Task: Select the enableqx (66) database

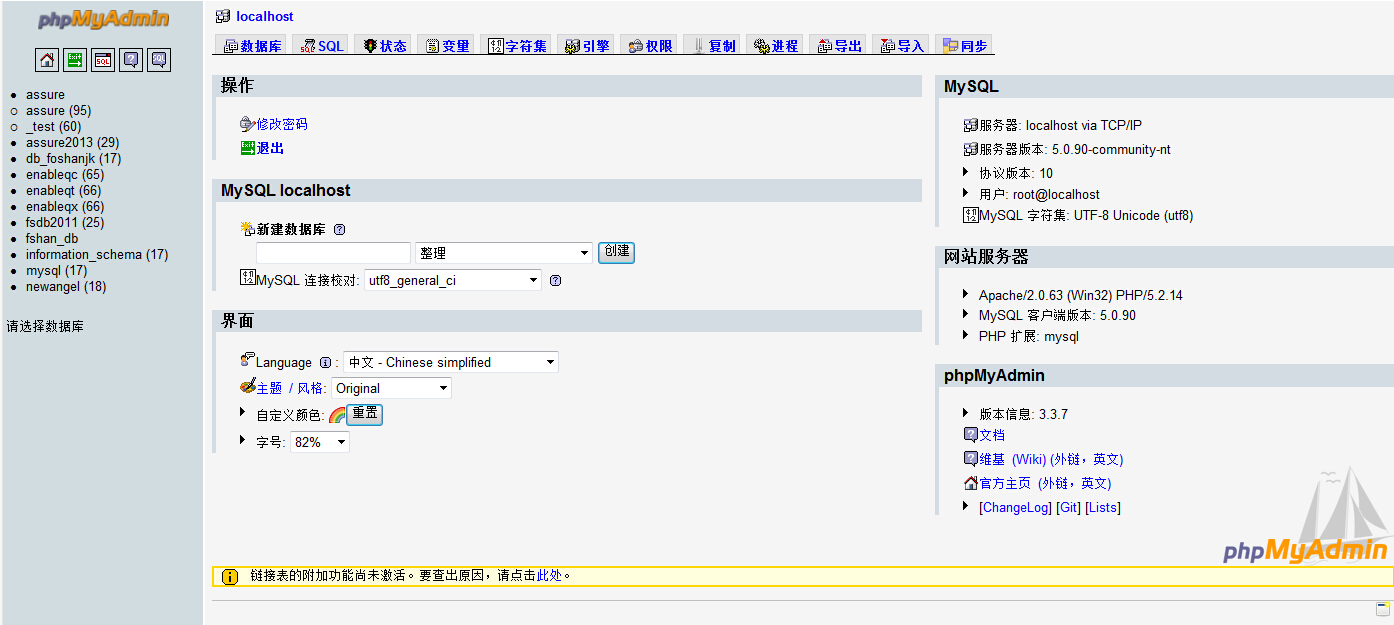Action: tap(65, 207)
